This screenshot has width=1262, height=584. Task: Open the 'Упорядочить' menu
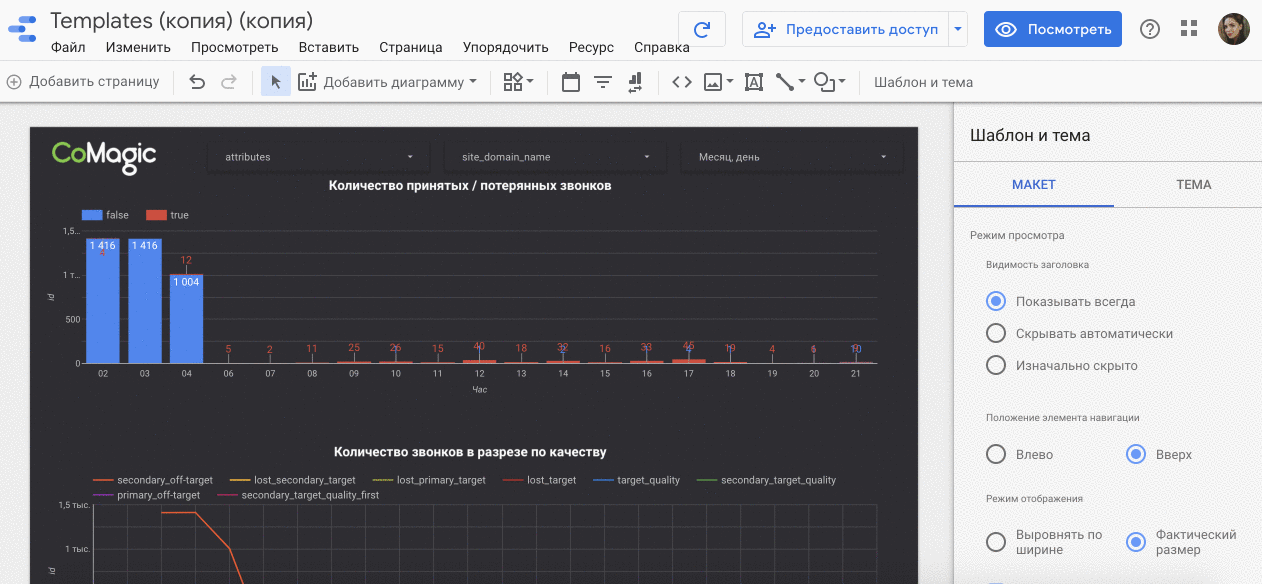pyautogui.click(x=506, y=47)
